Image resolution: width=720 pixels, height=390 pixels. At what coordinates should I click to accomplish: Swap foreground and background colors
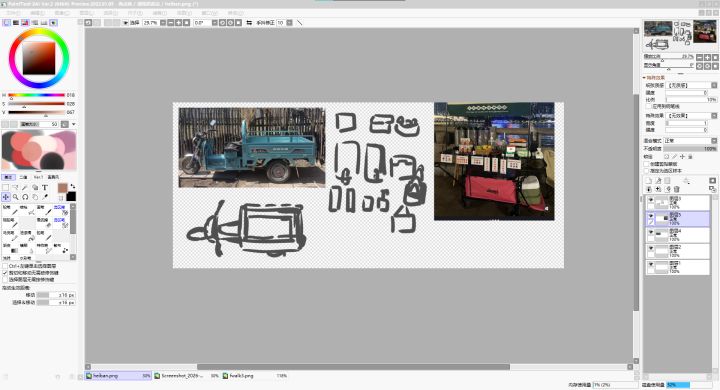click(x=72, y=187)
